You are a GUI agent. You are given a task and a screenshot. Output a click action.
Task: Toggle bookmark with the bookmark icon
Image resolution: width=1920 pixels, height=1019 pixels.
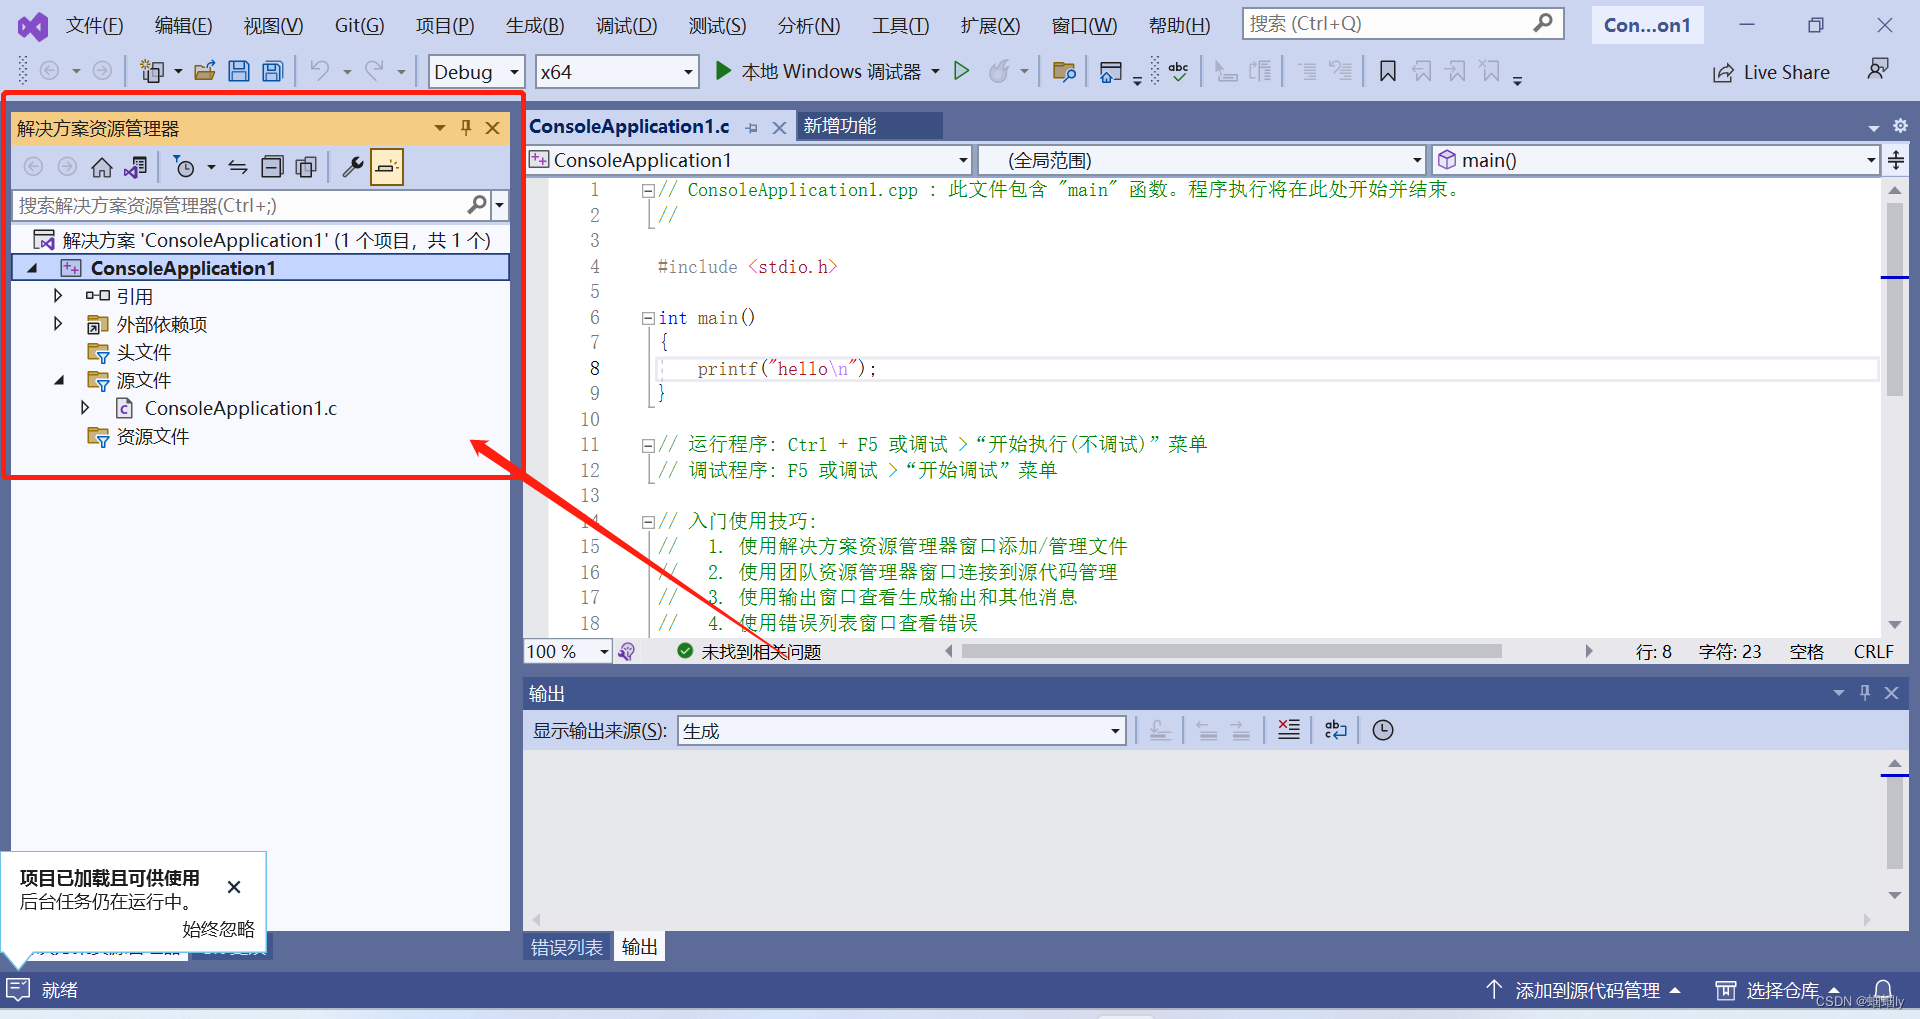tap(1388, 71)
